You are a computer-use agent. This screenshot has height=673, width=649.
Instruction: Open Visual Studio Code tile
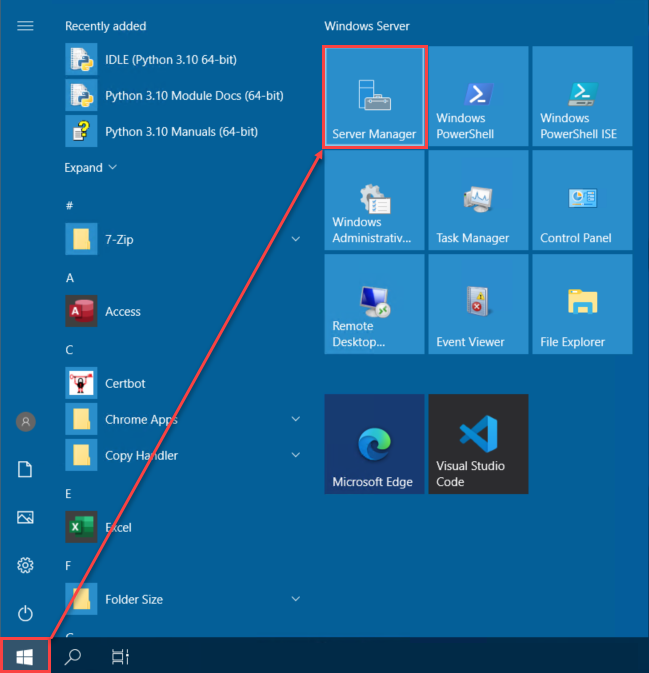tap(478, 444)
